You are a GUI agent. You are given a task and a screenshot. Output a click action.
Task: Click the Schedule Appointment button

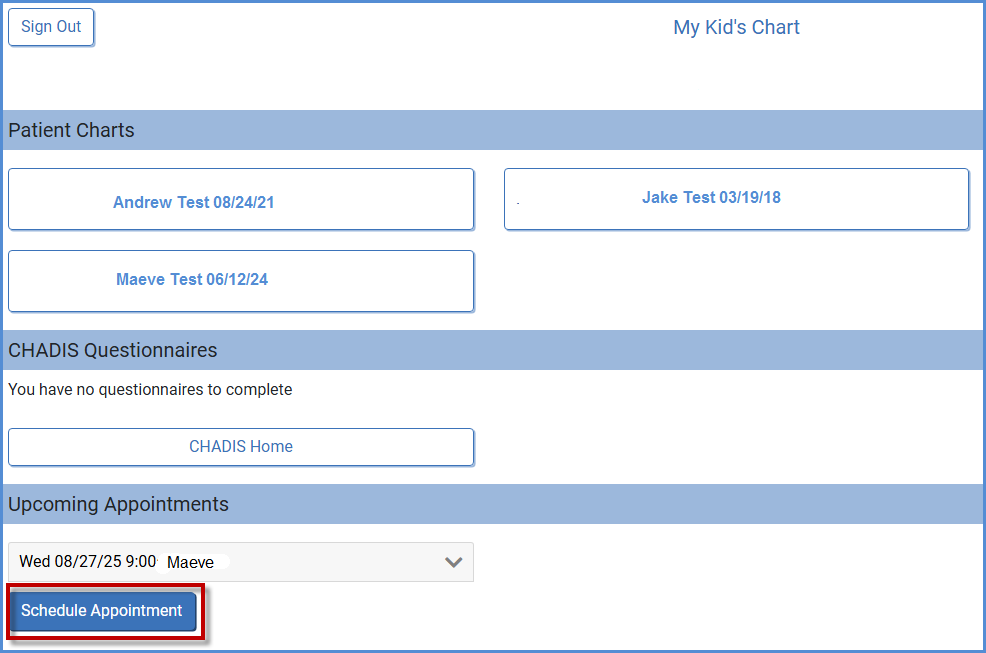(x=102, y=611)
